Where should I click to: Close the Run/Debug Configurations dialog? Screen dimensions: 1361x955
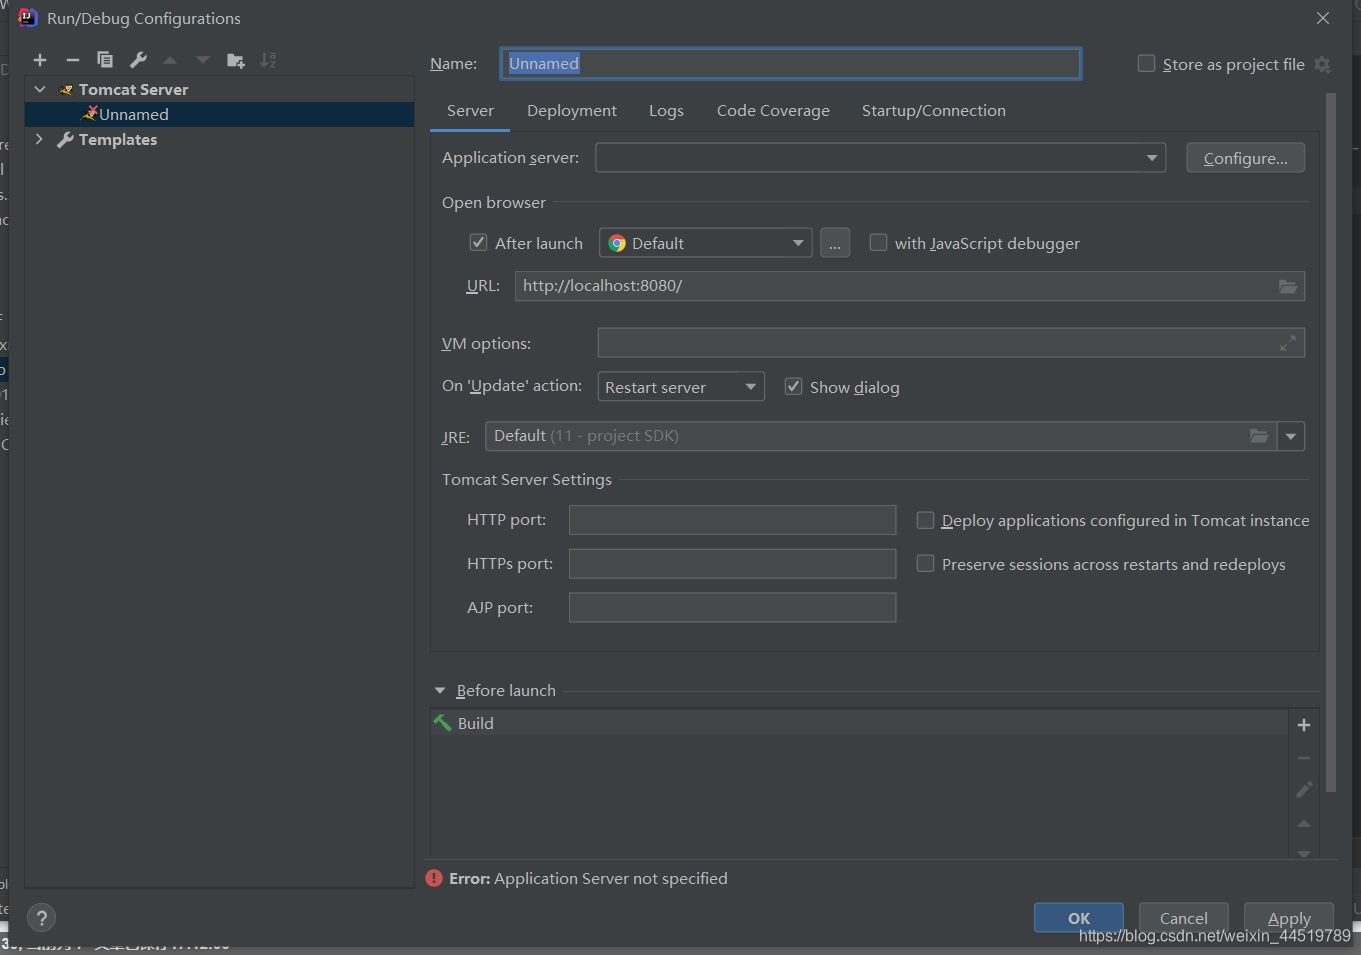(x=1323, y=18)
